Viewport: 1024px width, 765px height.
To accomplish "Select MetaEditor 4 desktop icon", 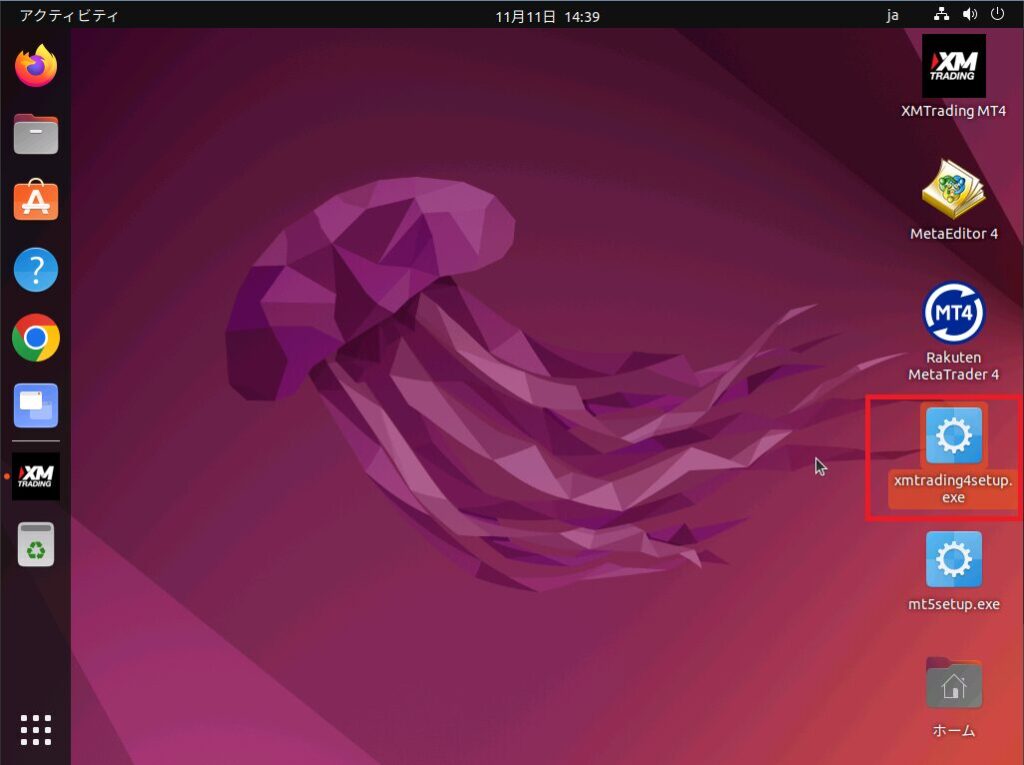I will pyautogui.click(x=953, y=189).
